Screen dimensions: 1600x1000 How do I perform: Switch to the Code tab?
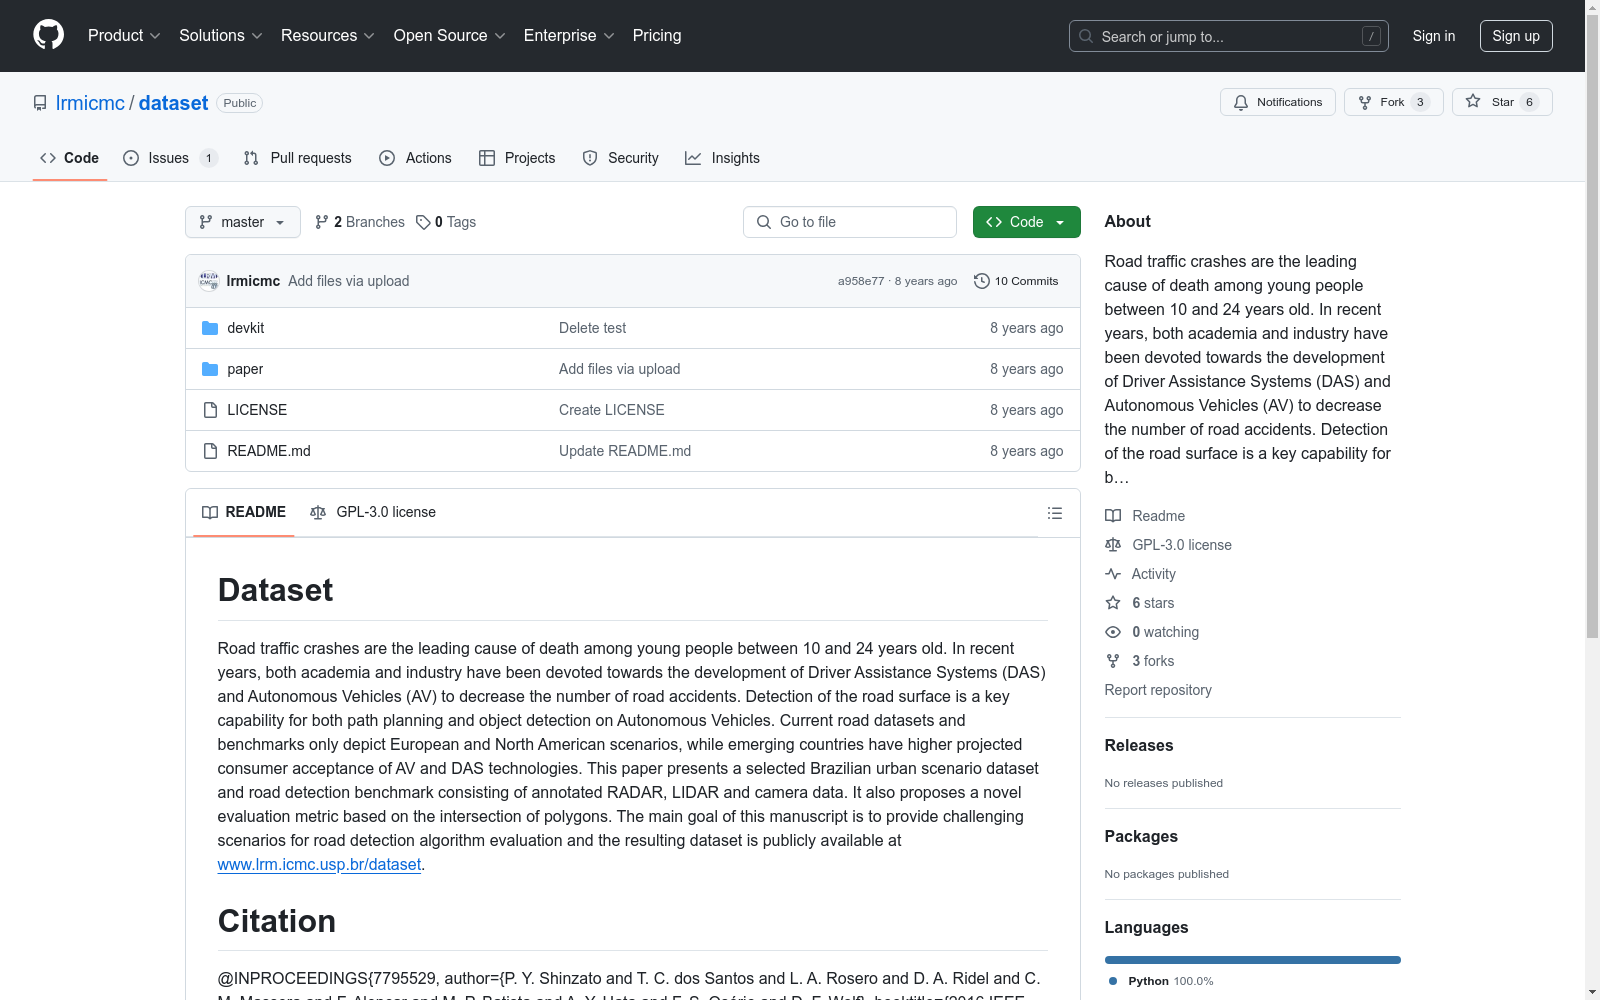(70, 158)
